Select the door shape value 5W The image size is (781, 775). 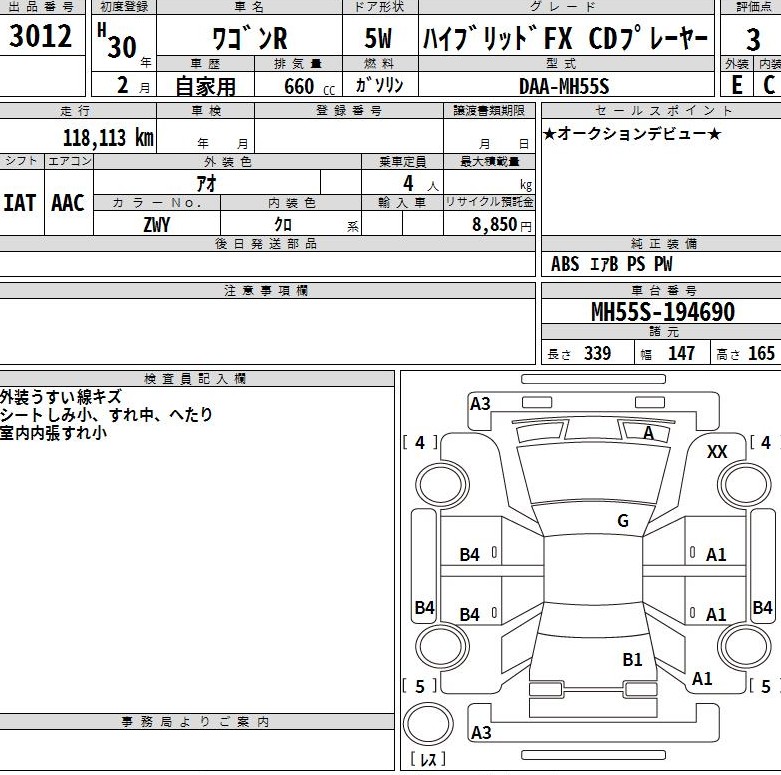(378, 38)
